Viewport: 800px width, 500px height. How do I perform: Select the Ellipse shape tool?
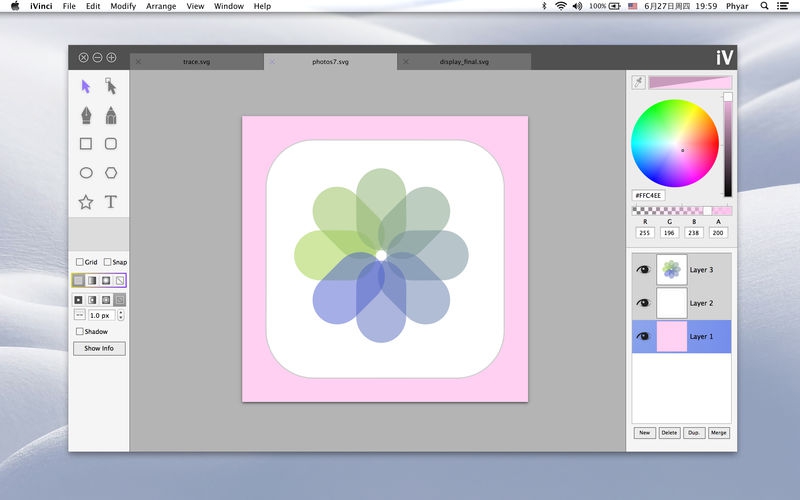tap(86, 173)
